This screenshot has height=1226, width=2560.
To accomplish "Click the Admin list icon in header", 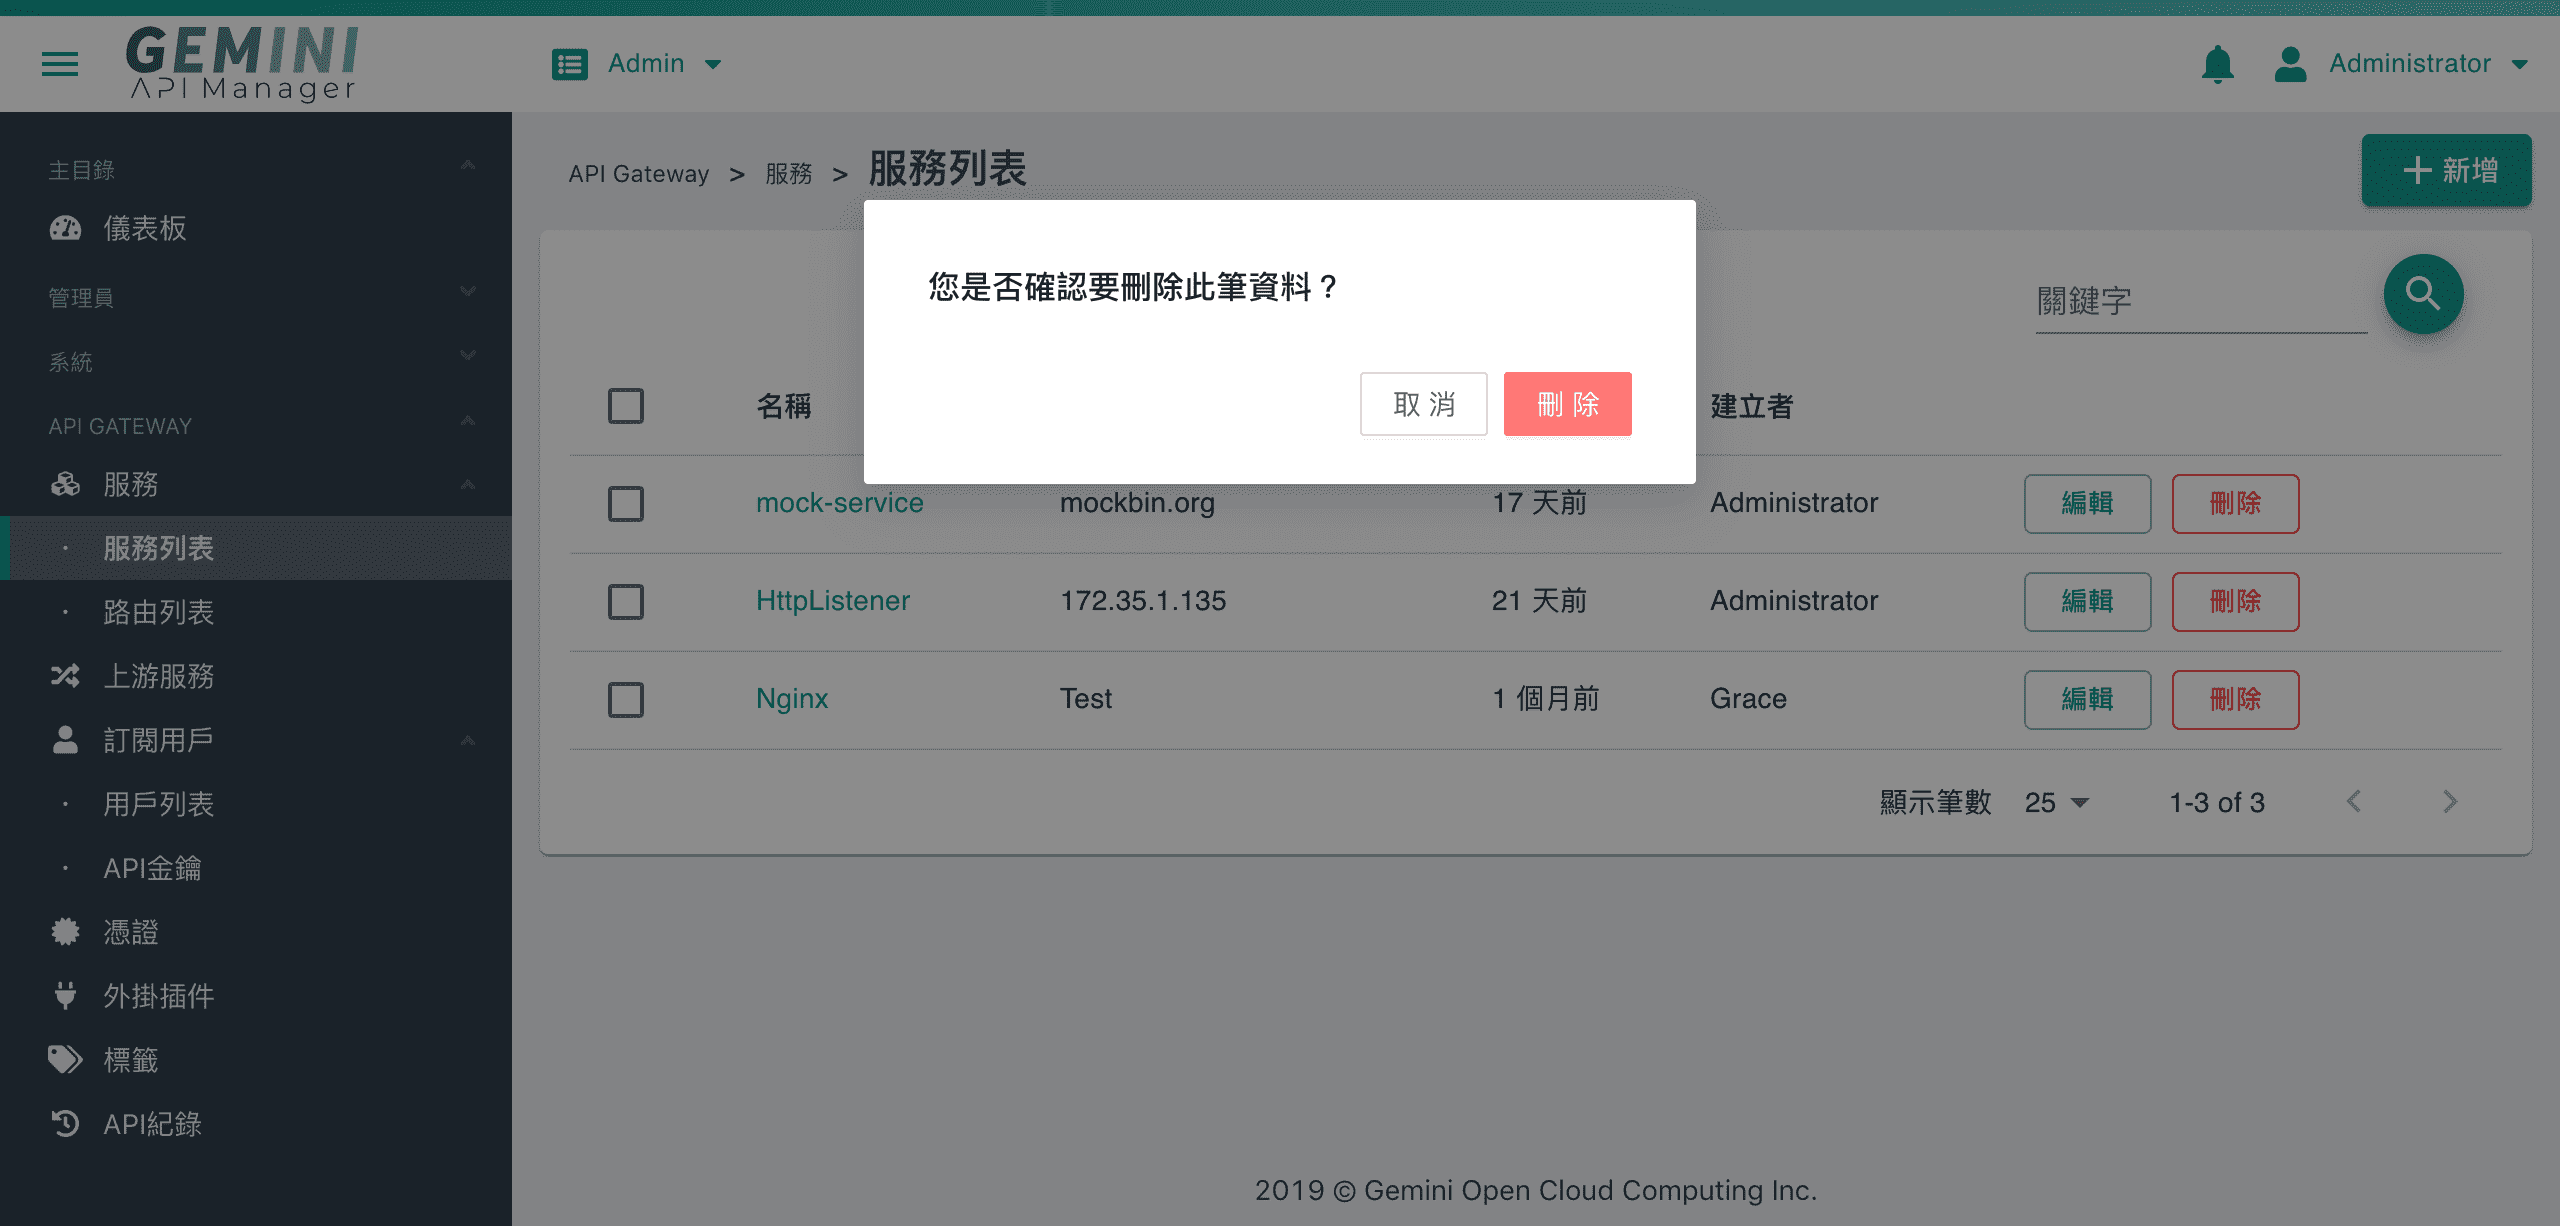I will click(570, 64).
